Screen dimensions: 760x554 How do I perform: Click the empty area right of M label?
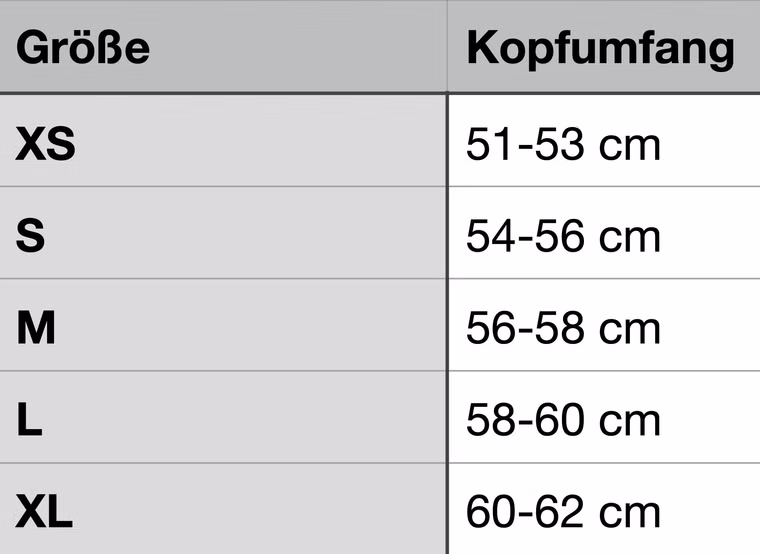(x=251, y=325)
